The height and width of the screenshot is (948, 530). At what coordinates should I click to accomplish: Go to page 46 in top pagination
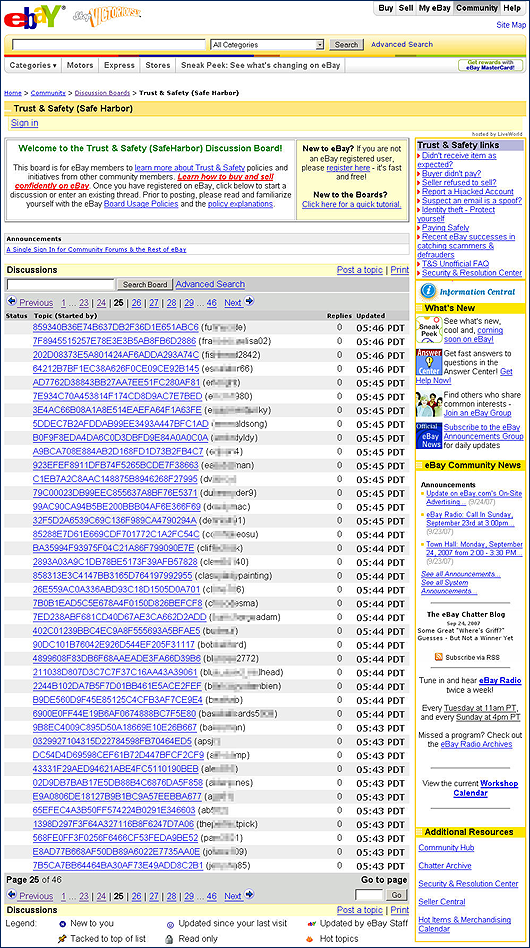click(x=212, y=303)
